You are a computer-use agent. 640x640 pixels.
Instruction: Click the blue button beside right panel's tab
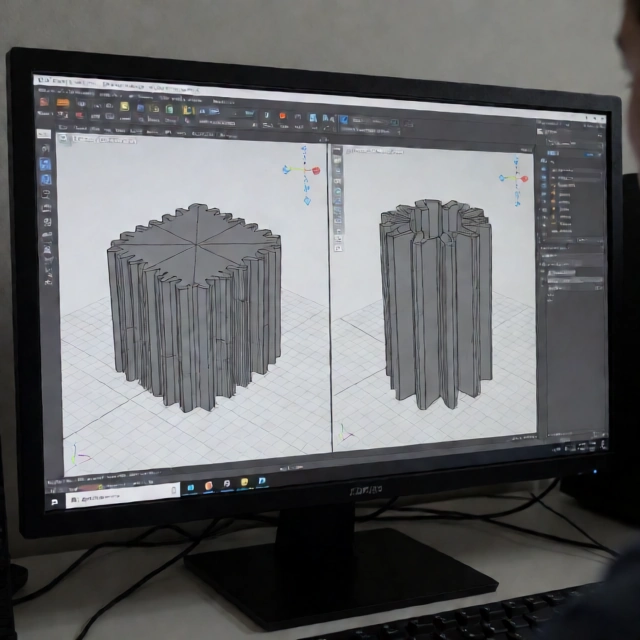(x=591, y=155)
